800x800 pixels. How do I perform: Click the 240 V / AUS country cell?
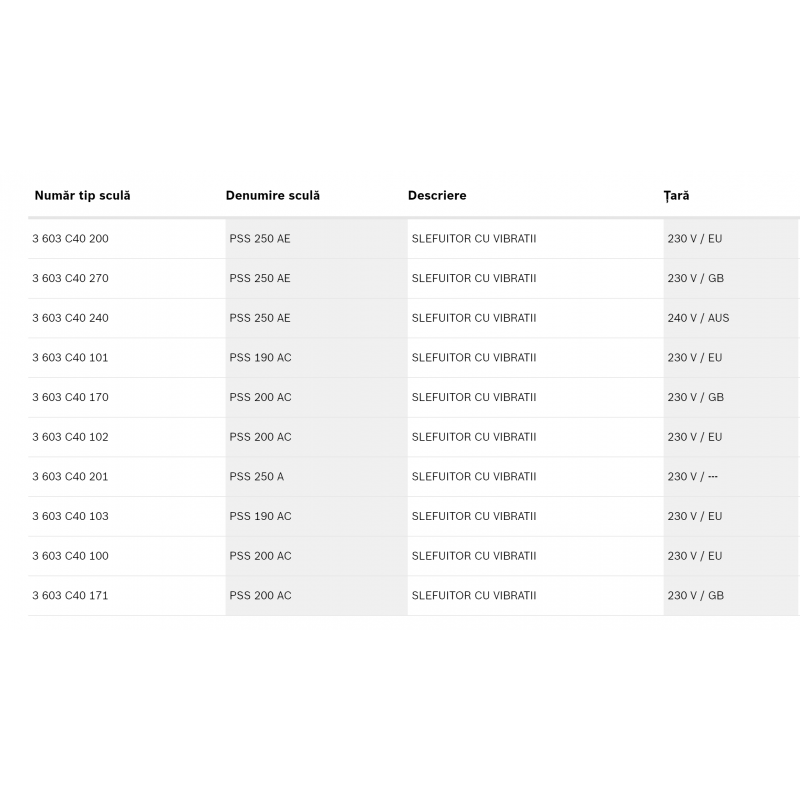click(x=698, y=318)
